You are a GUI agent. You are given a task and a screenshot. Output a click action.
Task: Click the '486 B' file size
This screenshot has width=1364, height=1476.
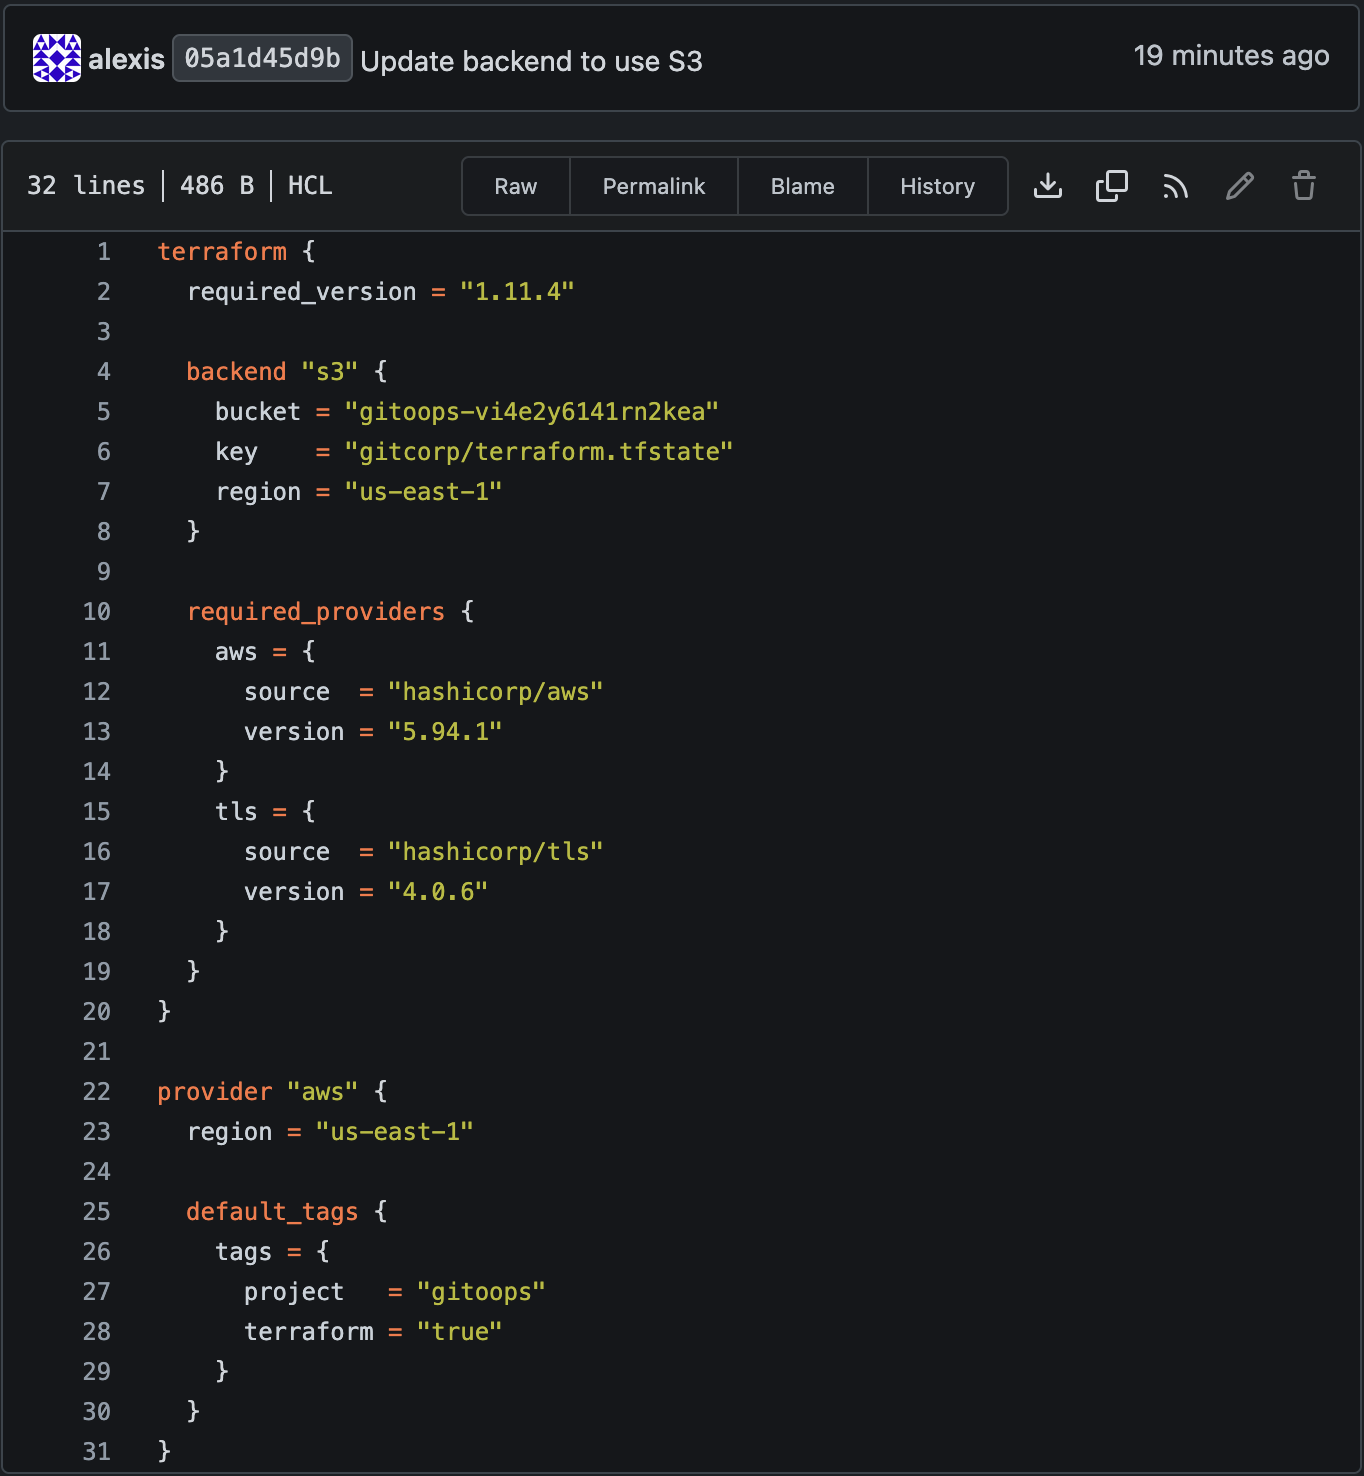(217, 186)
